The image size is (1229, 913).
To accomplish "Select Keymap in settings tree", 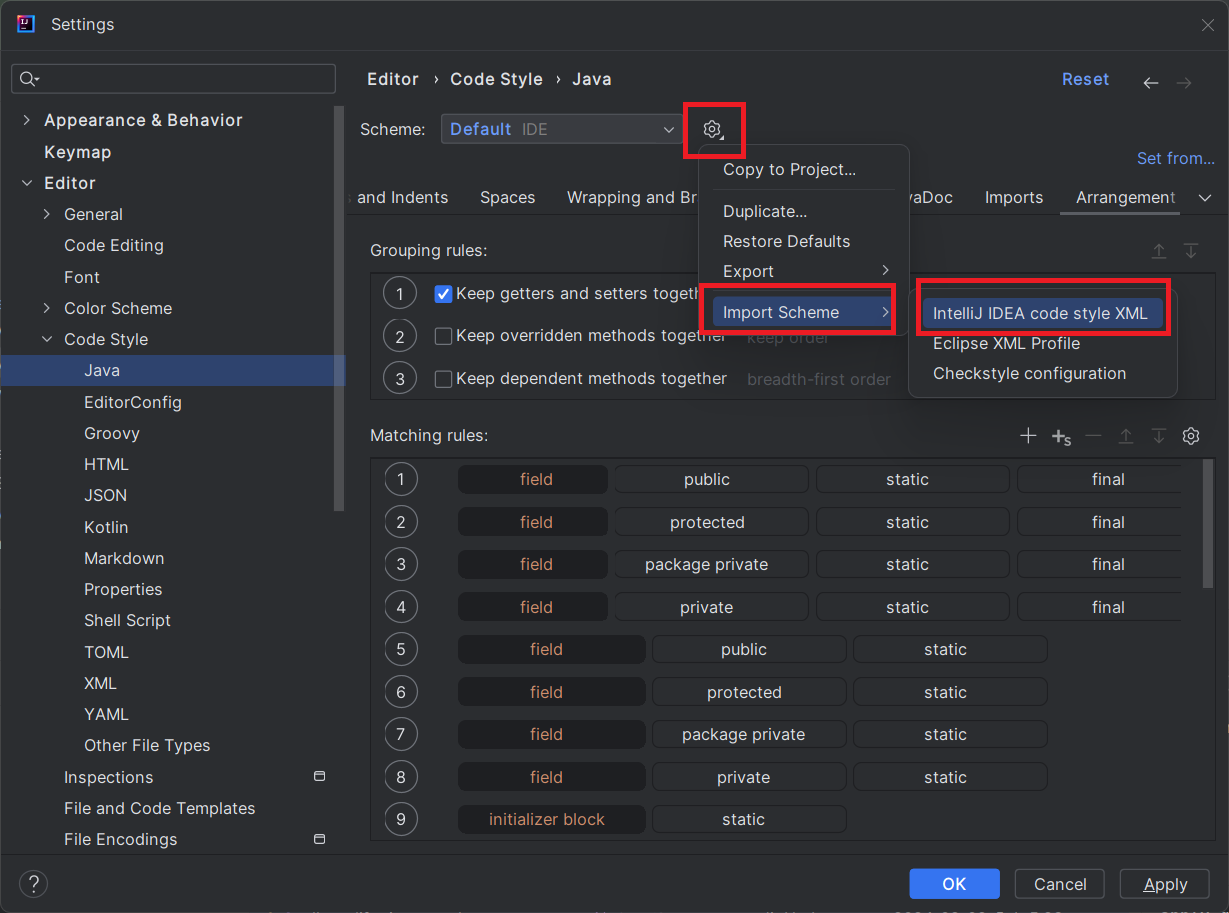I will pyautogui.click(x=78, y=152).
